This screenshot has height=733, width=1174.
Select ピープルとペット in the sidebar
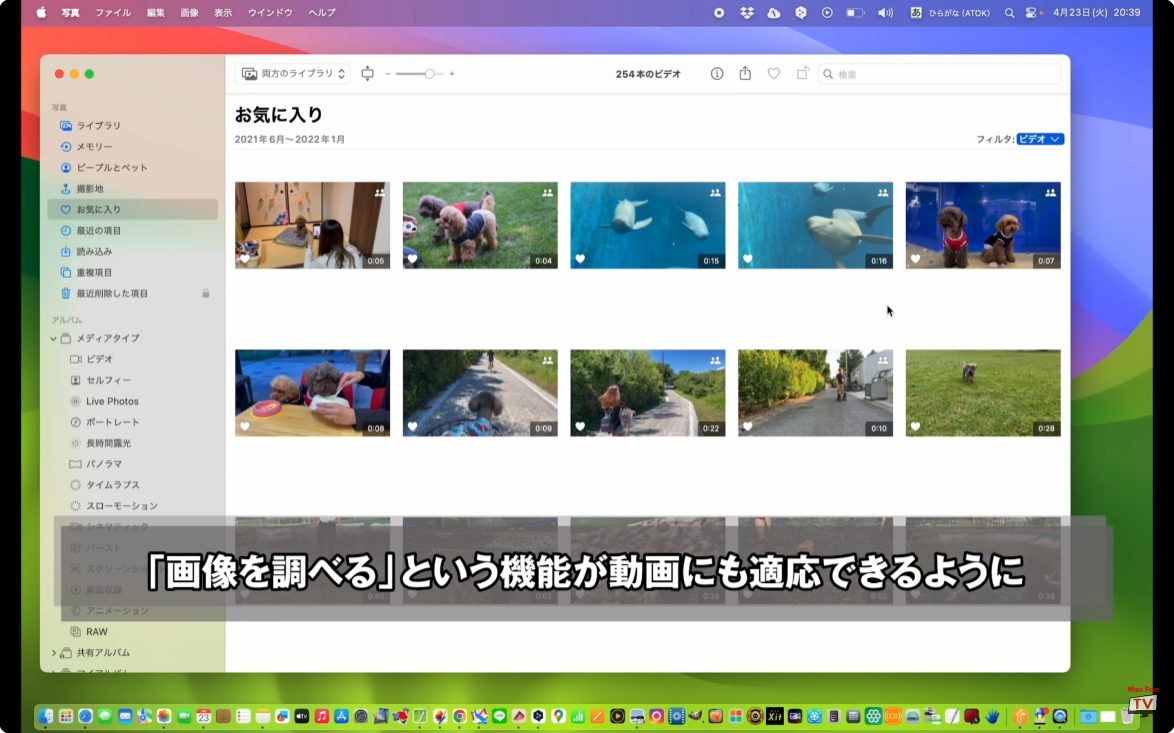(x=133, y=168)
